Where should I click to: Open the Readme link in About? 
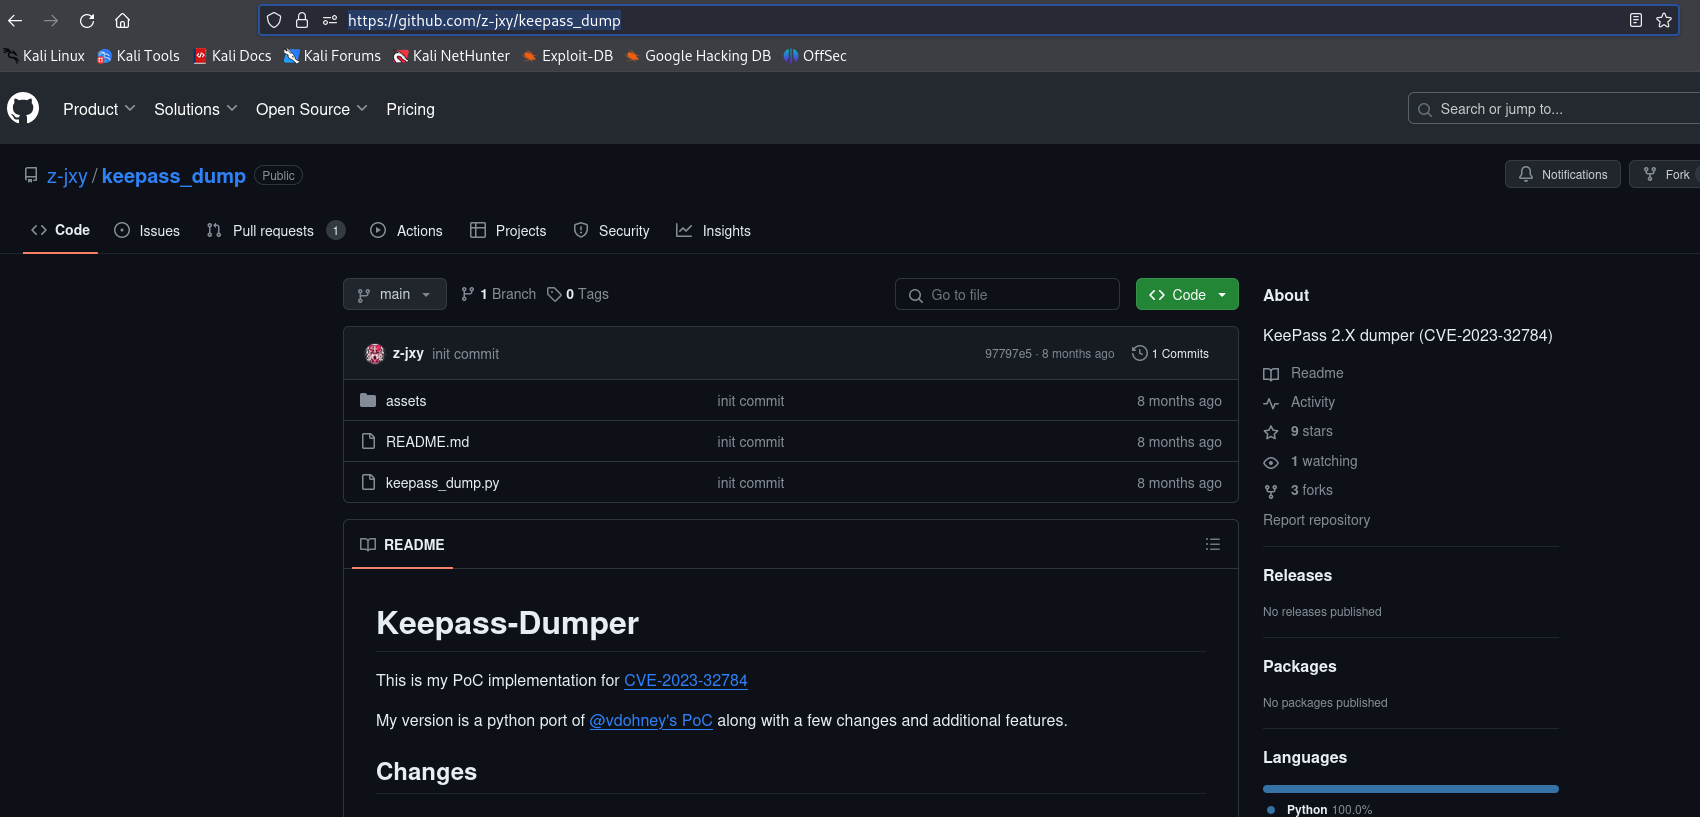(x=1304, y=373)
